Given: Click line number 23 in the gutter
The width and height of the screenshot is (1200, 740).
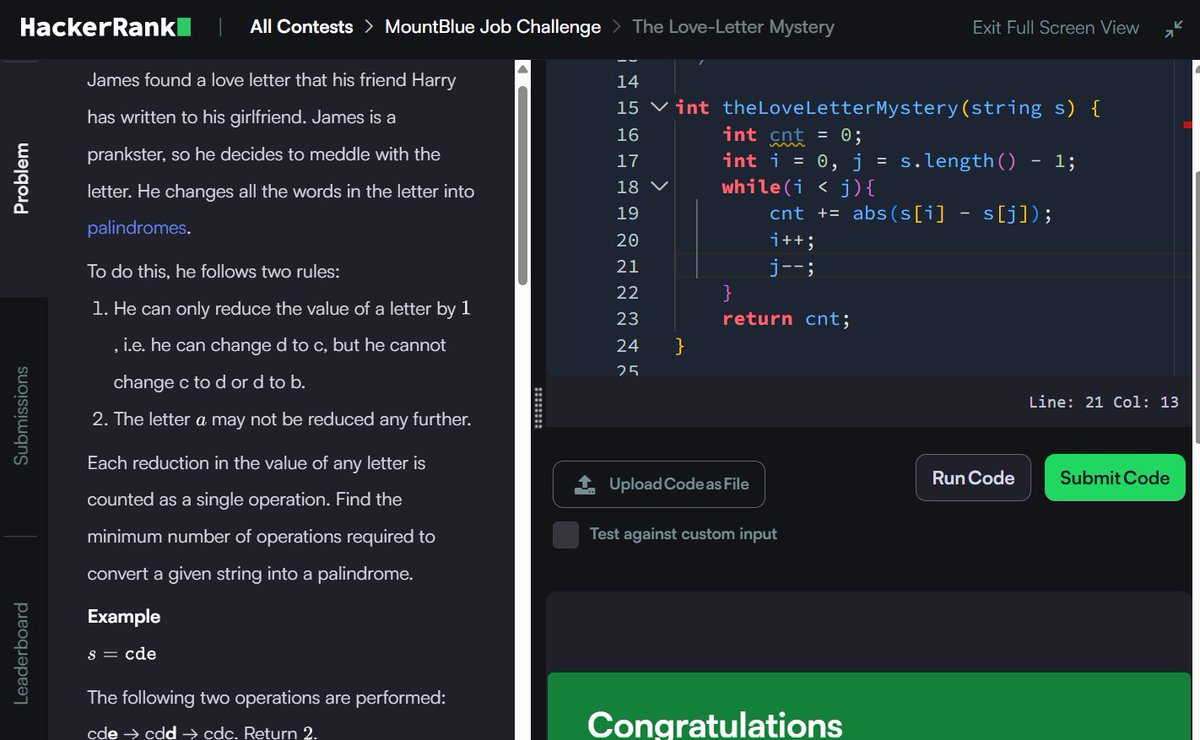Looking at the screenshot, I should point(627,319).
